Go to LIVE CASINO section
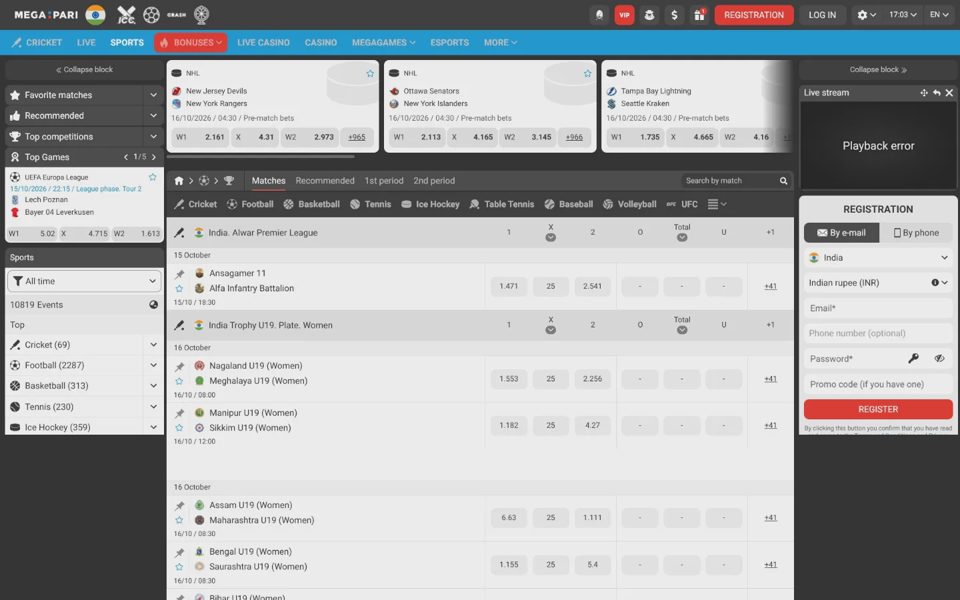The height and width of the screenshot is (600, 960). 263,43
